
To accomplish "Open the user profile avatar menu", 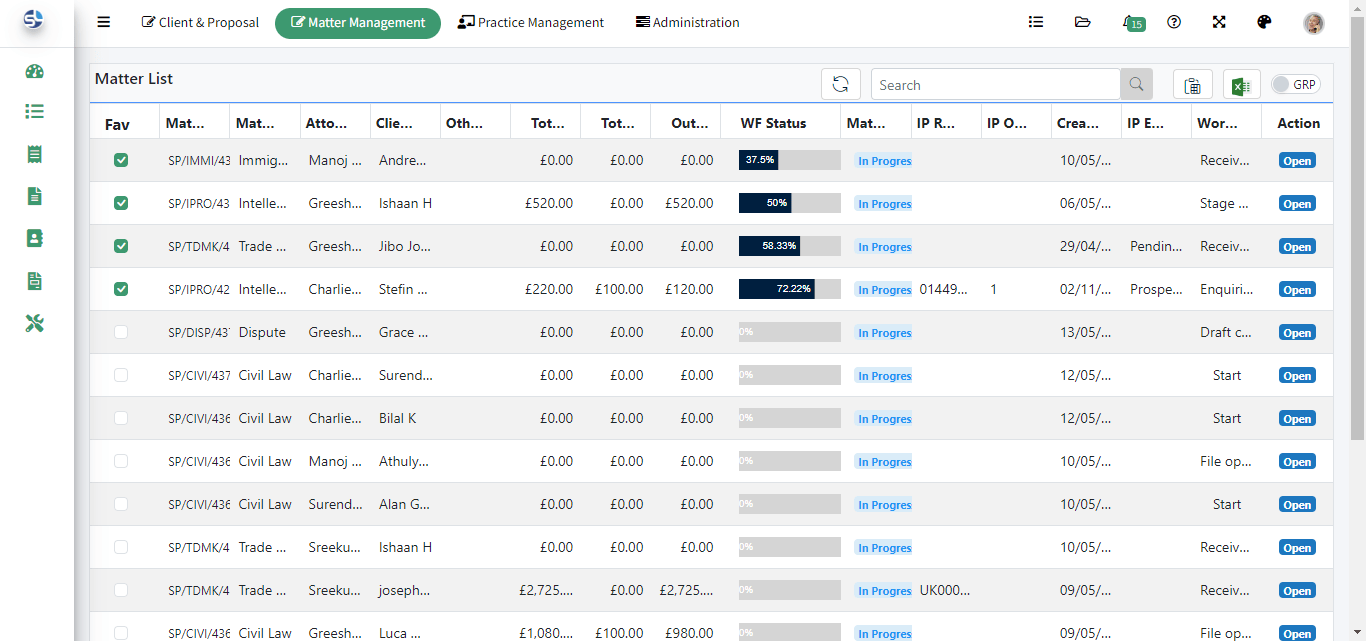I will pyautogui.click(x=1314, y=23).
